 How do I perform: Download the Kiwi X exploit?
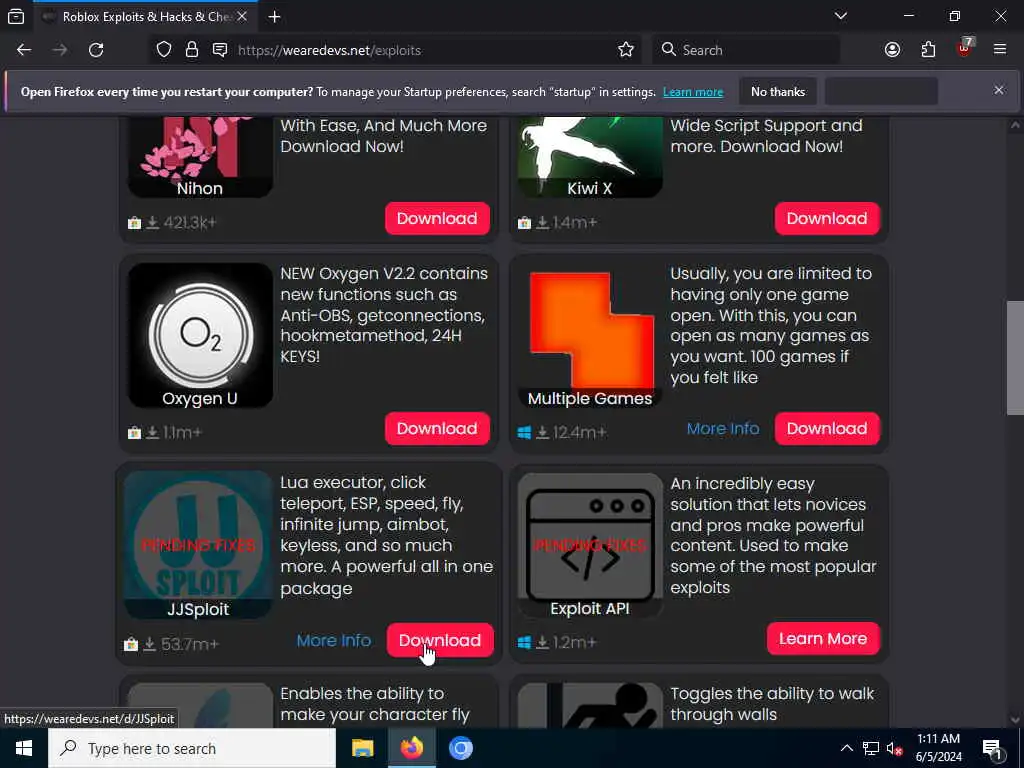(827, 218)
